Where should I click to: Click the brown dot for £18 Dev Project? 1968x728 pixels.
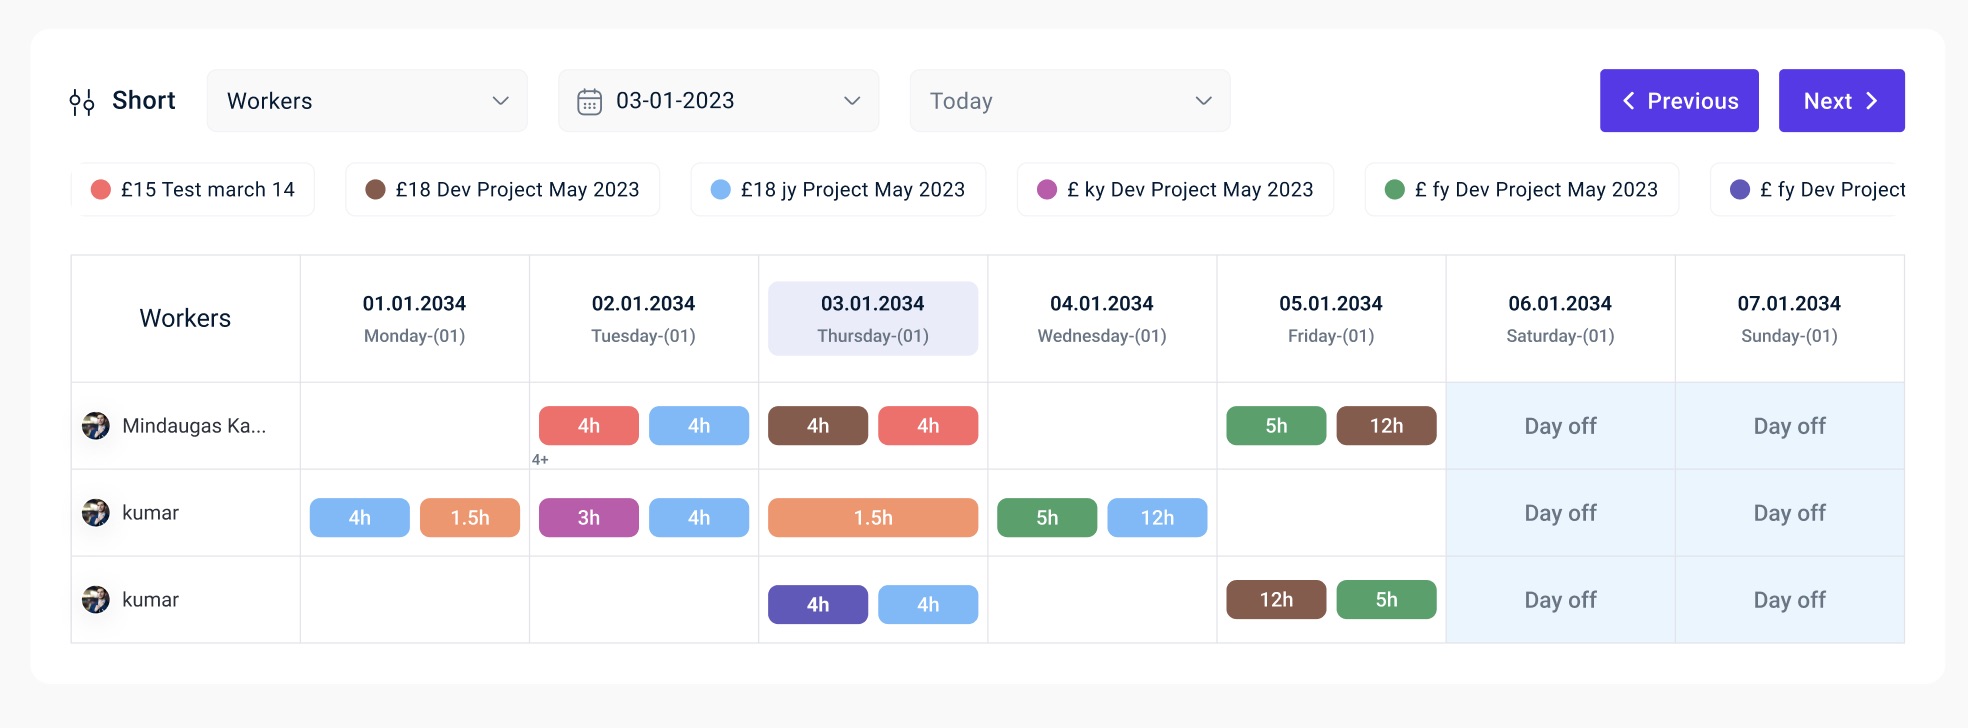click(x=376, y=190)
